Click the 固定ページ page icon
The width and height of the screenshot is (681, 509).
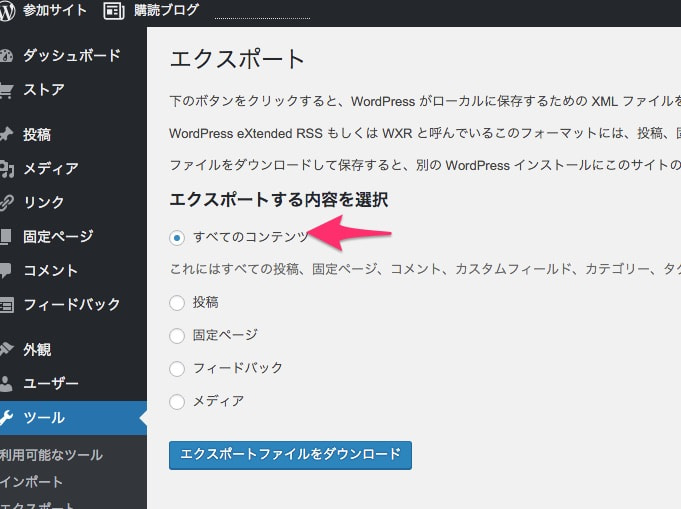click(6, 237)
